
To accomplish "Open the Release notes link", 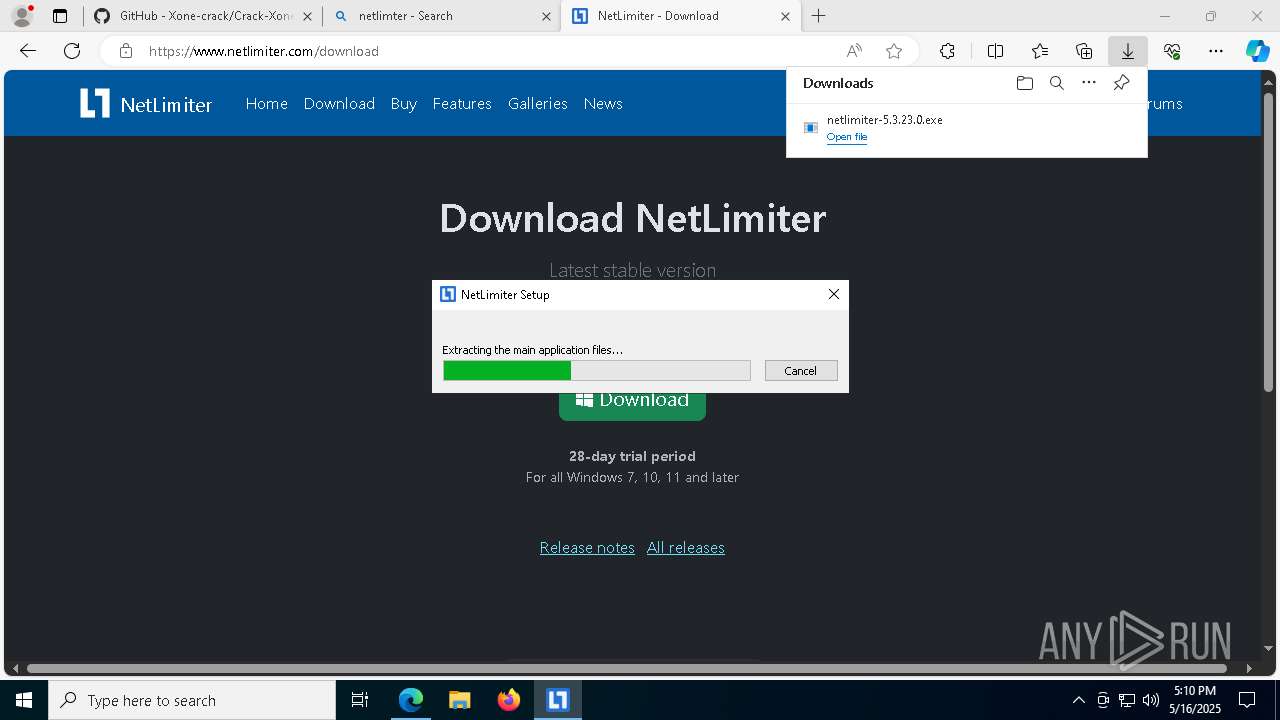I will click(587, 548).
